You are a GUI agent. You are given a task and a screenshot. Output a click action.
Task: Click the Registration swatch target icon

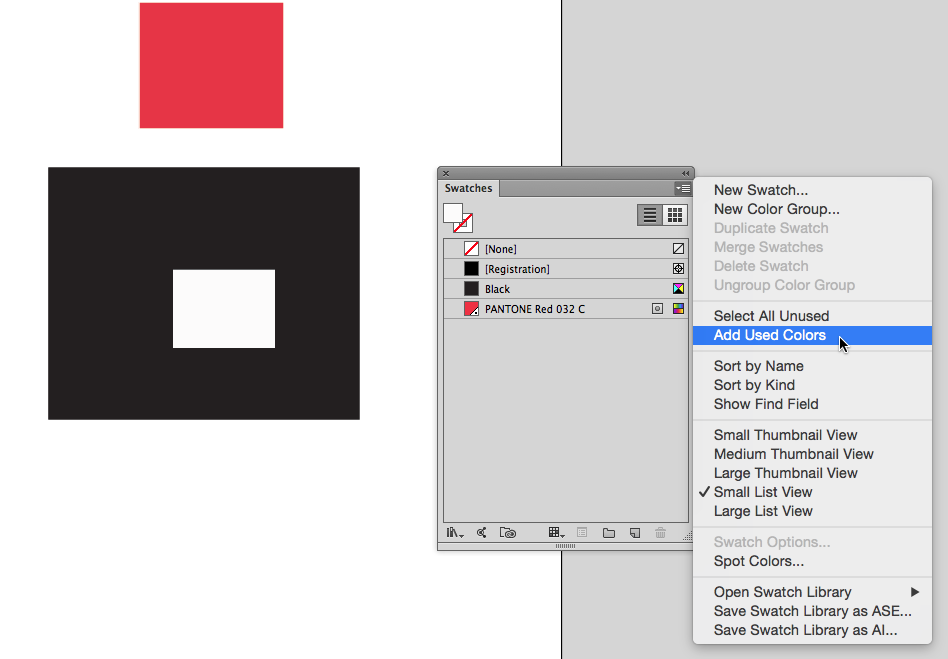[678, 268]
